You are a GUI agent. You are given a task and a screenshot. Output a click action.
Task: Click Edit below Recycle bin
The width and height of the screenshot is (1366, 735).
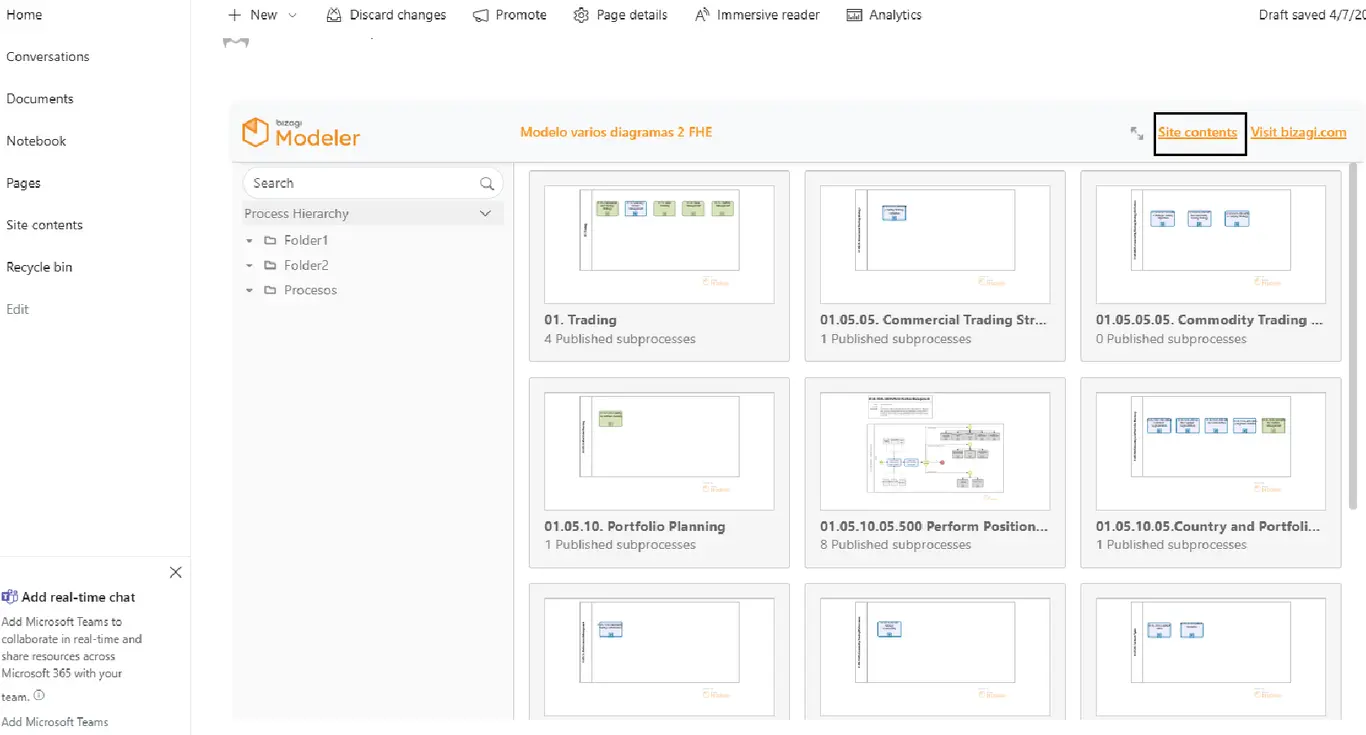pyautogui.click(x=17, y=309)
